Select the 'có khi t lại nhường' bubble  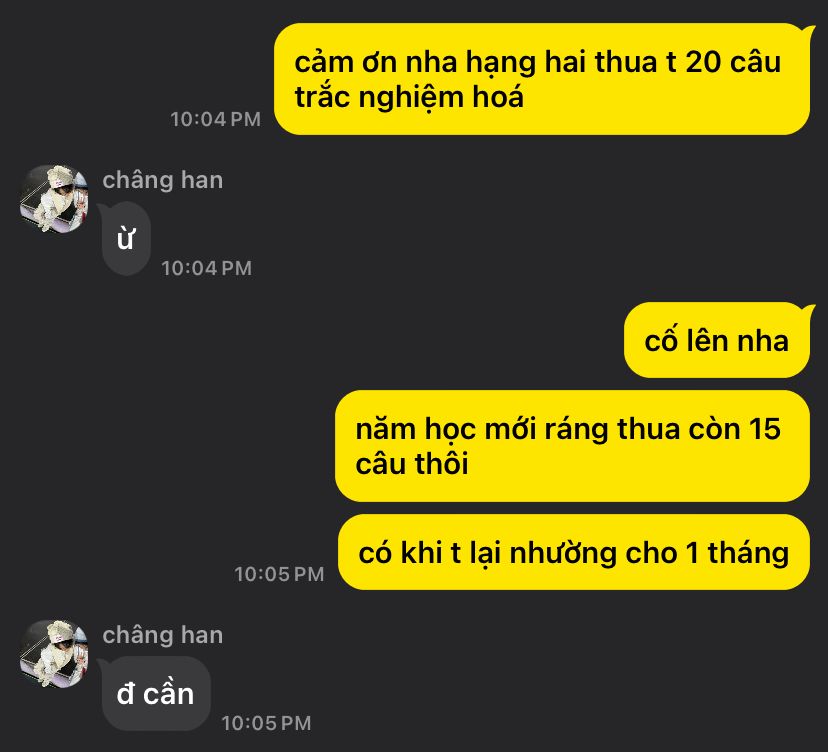point(574,552)
